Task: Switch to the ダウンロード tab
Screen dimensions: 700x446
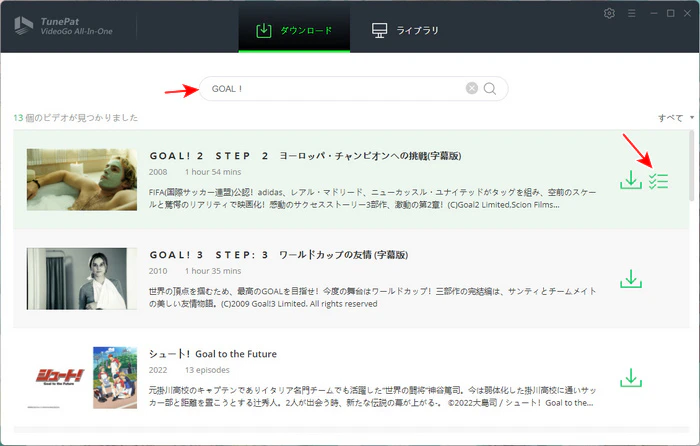Action: 294,30
